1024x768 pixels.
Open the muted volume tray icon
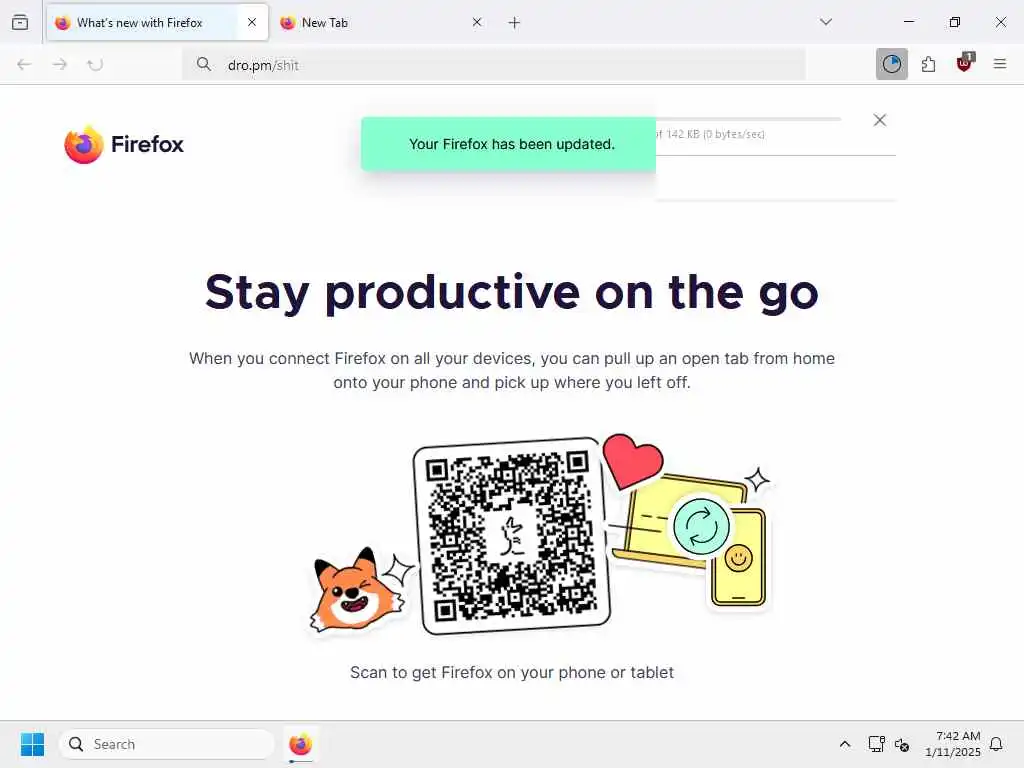coord(902,744)
